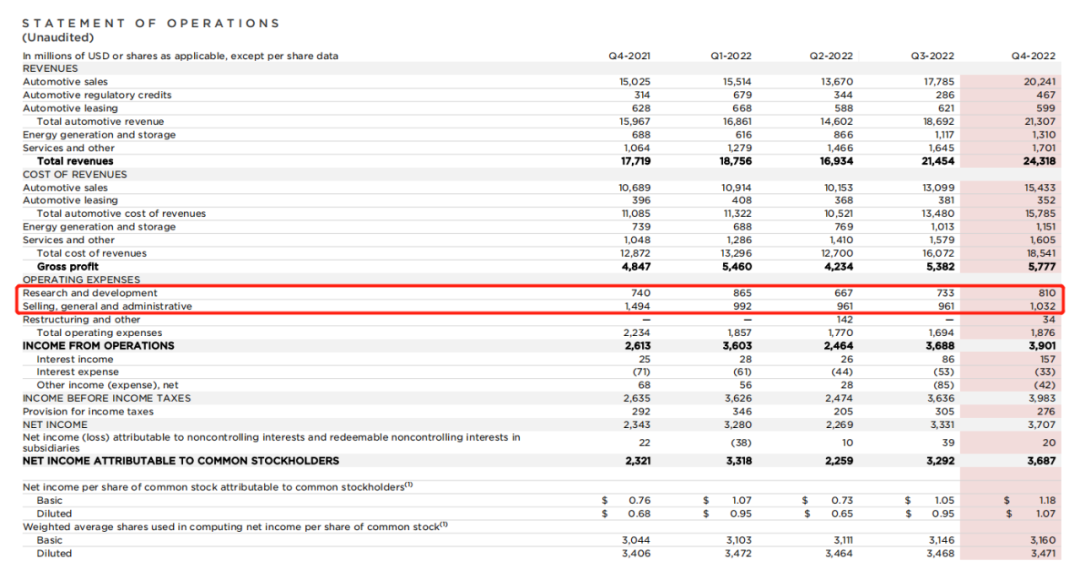Select Selling, general and administrative row label

click(x=107, y=306)
